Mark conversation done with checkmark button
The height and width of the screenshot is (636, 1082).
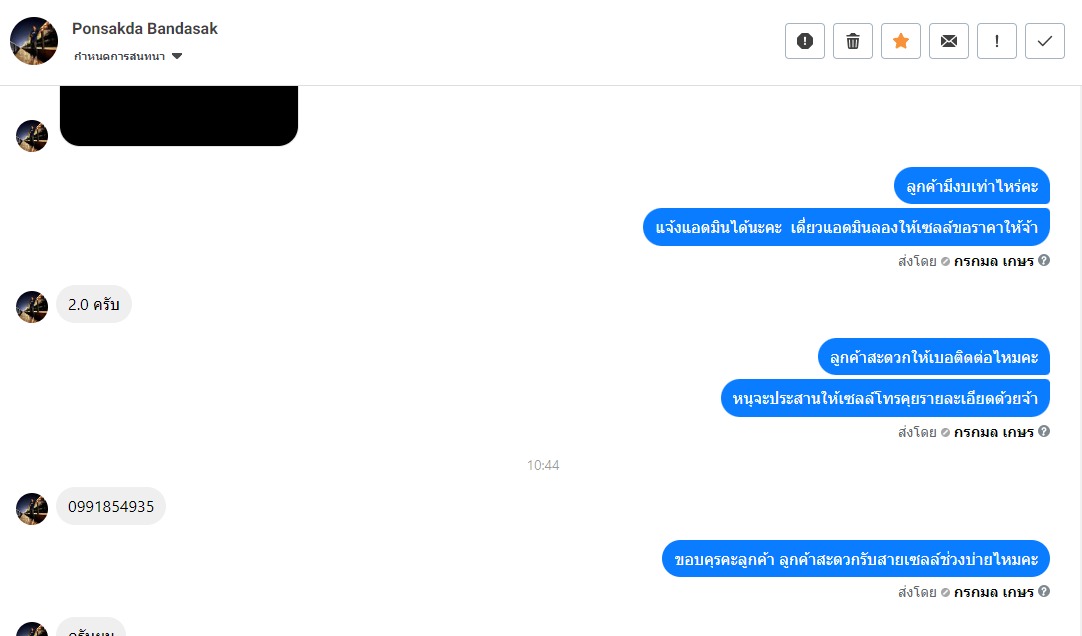click(x=1045, y=41)
